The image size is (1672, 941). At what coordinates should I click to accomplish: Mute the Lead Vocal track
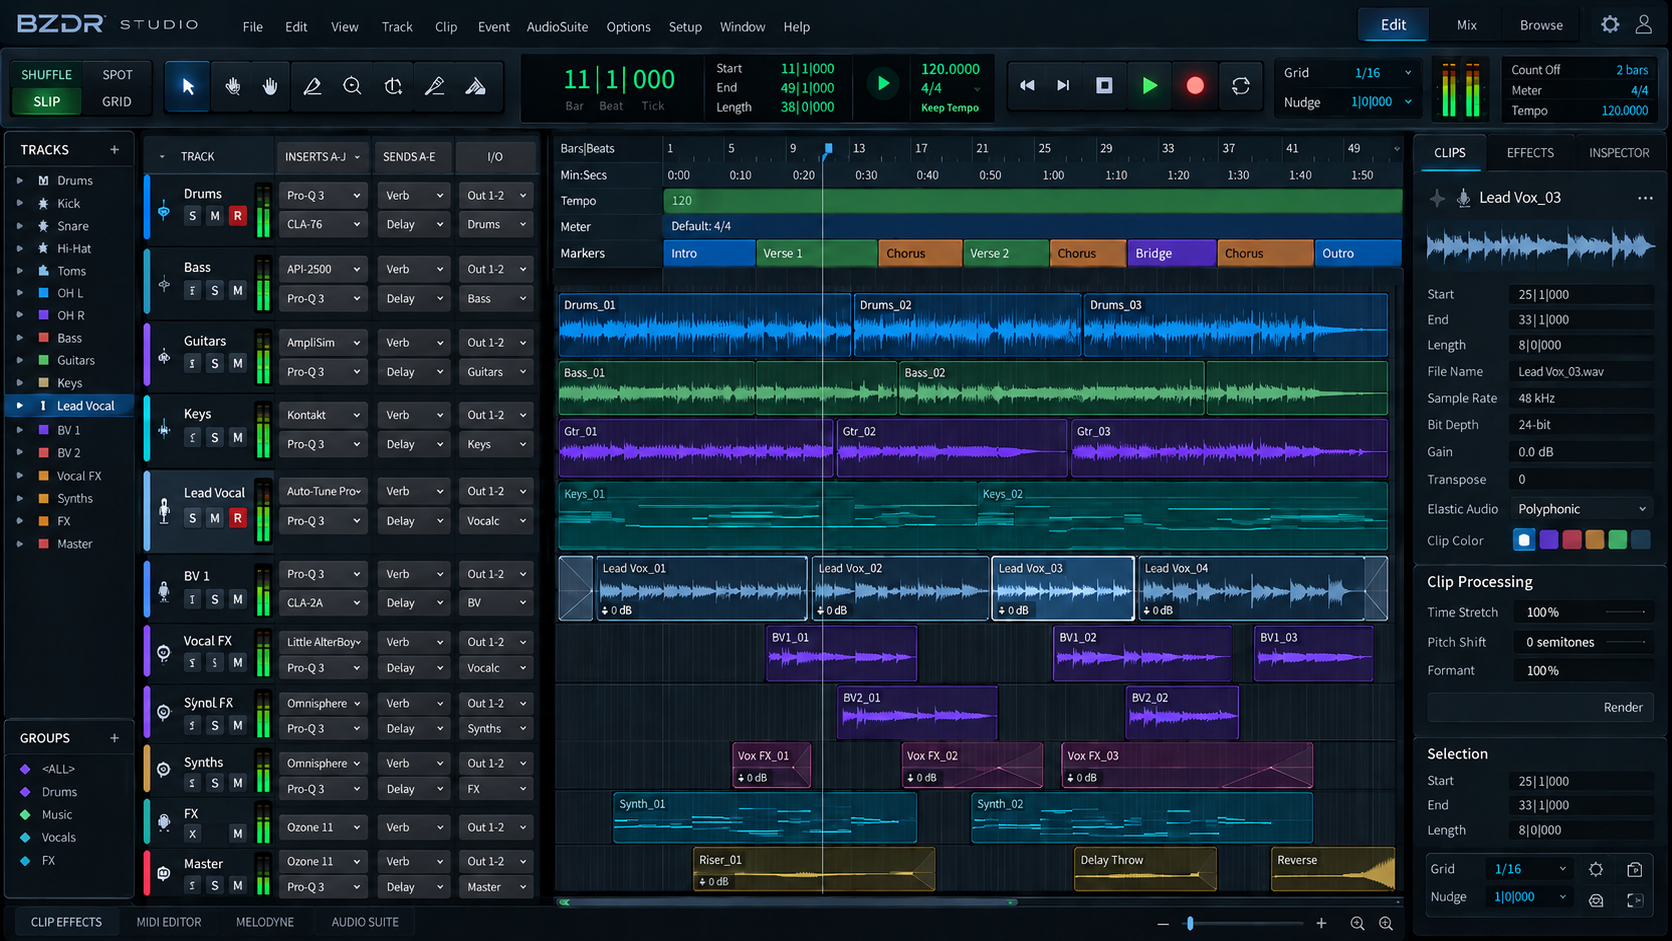coord(214,517)
